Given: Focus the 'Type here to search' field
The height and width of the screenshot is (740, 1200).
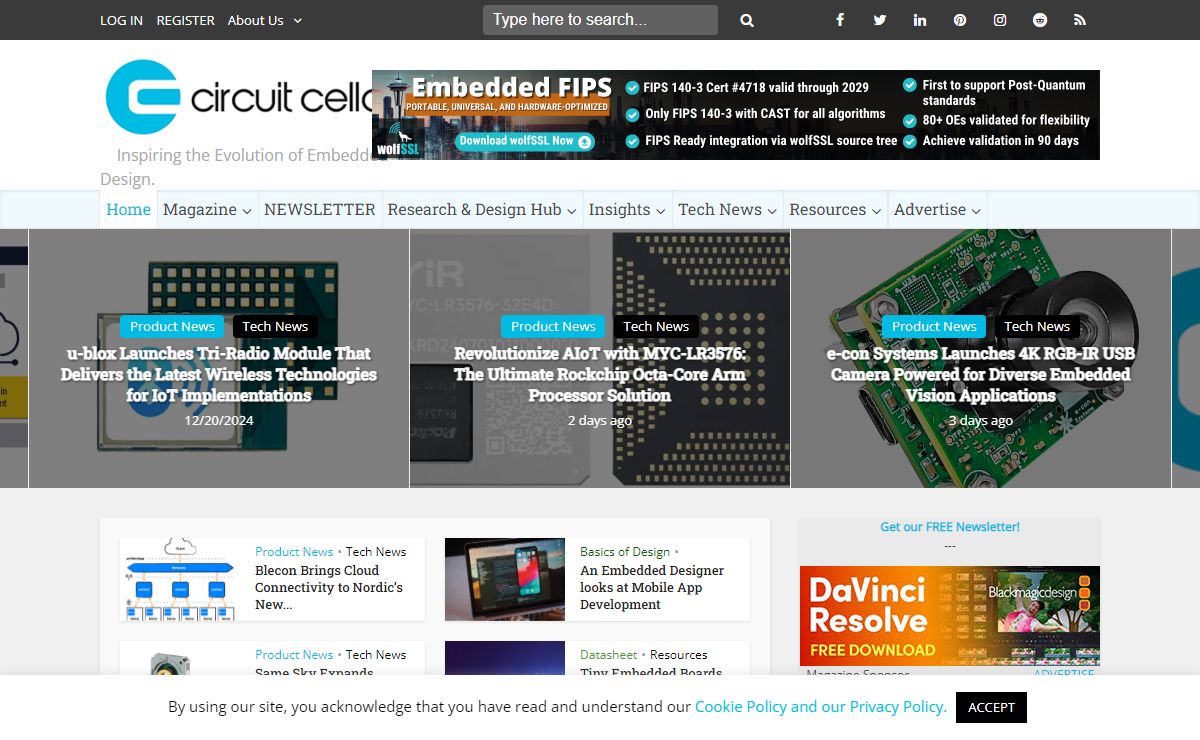Looking at the screenshot, I should [600, 20].
